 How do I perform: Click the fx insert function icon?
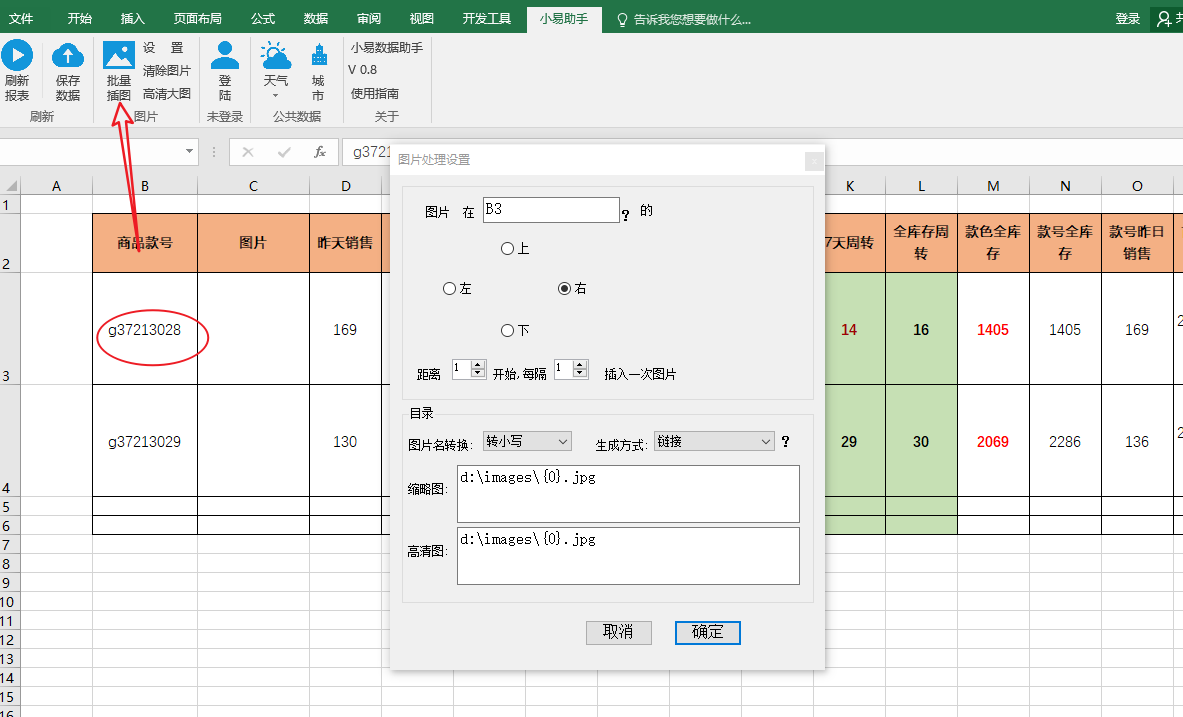click(x=320, y=152)
